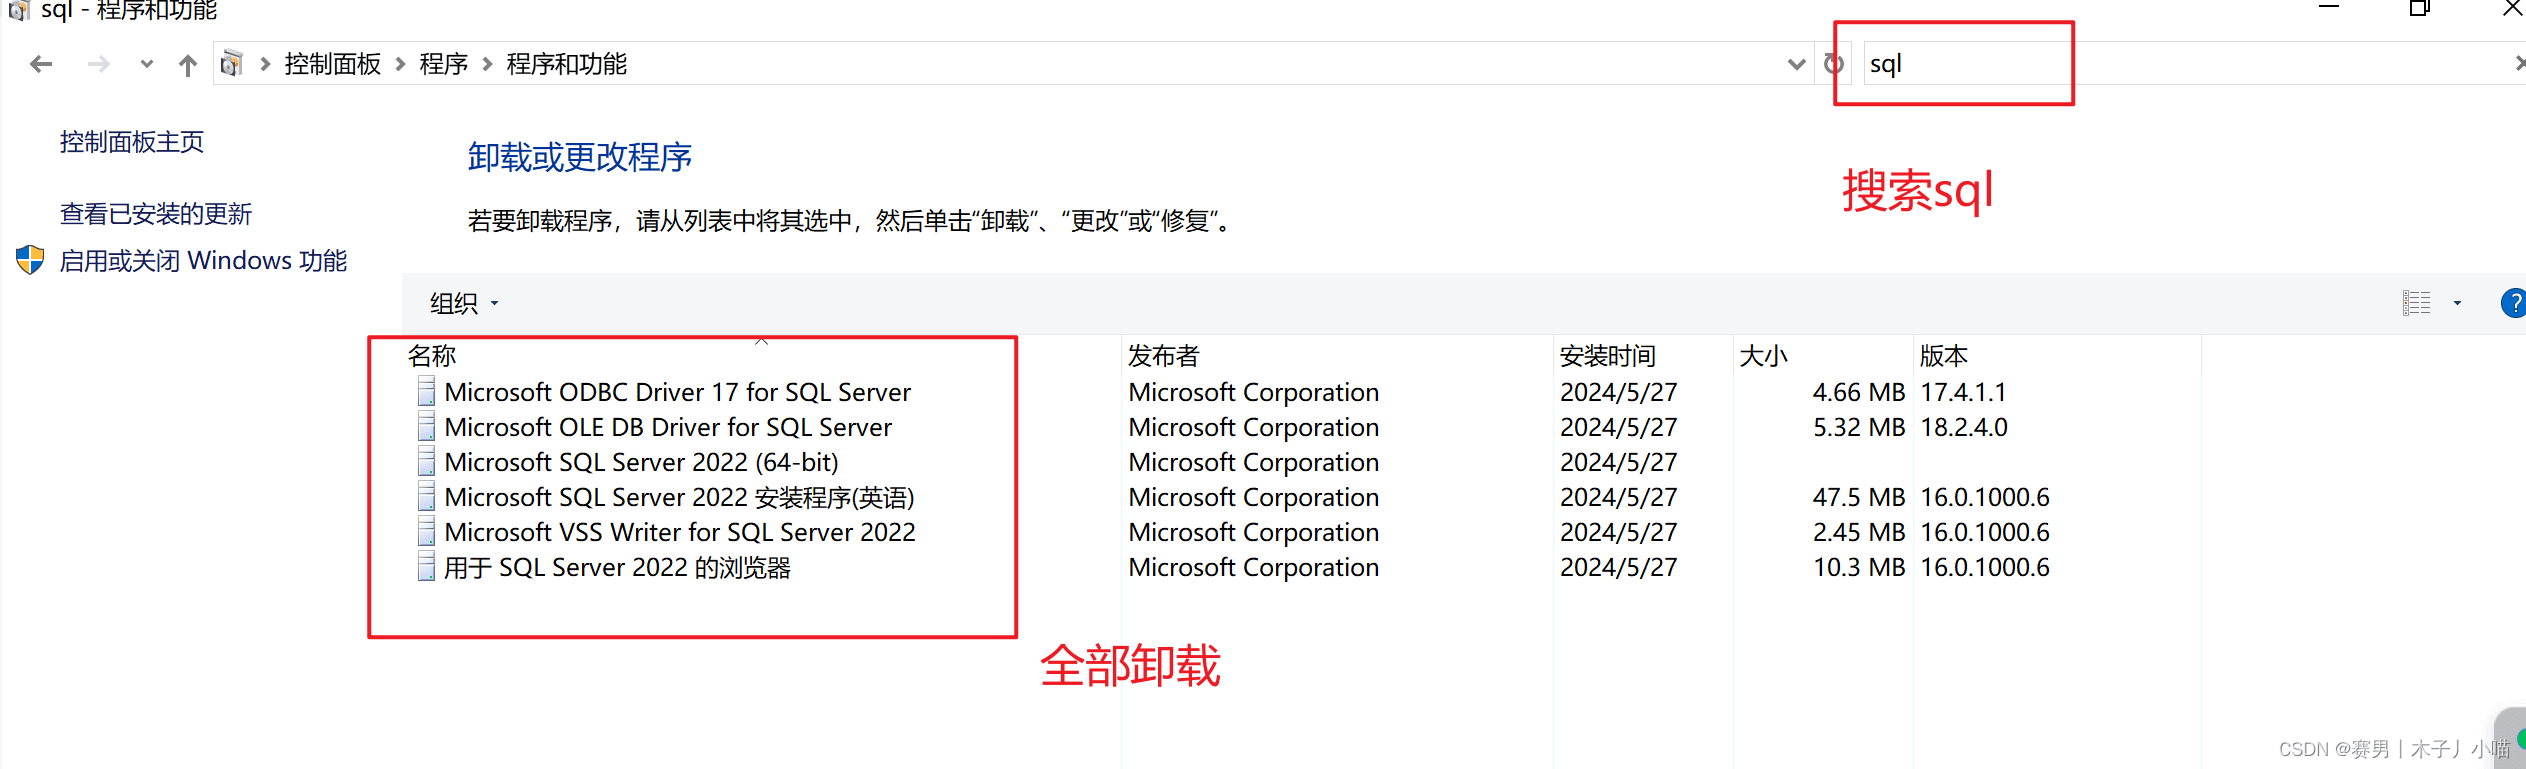
Task: Click the Up one level arrow
Action: coord(188,65)
